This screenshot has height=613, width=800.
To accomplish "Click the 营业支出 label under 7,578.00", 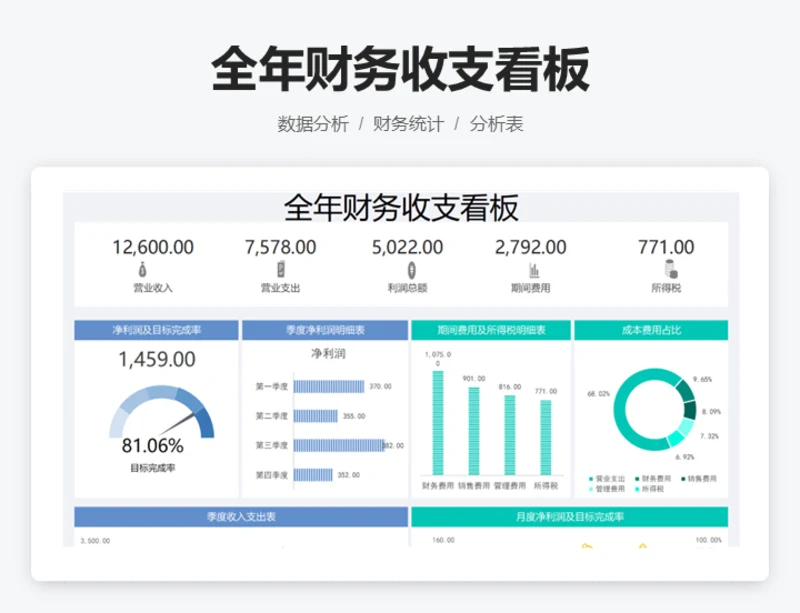I will (x=281, y=288).
